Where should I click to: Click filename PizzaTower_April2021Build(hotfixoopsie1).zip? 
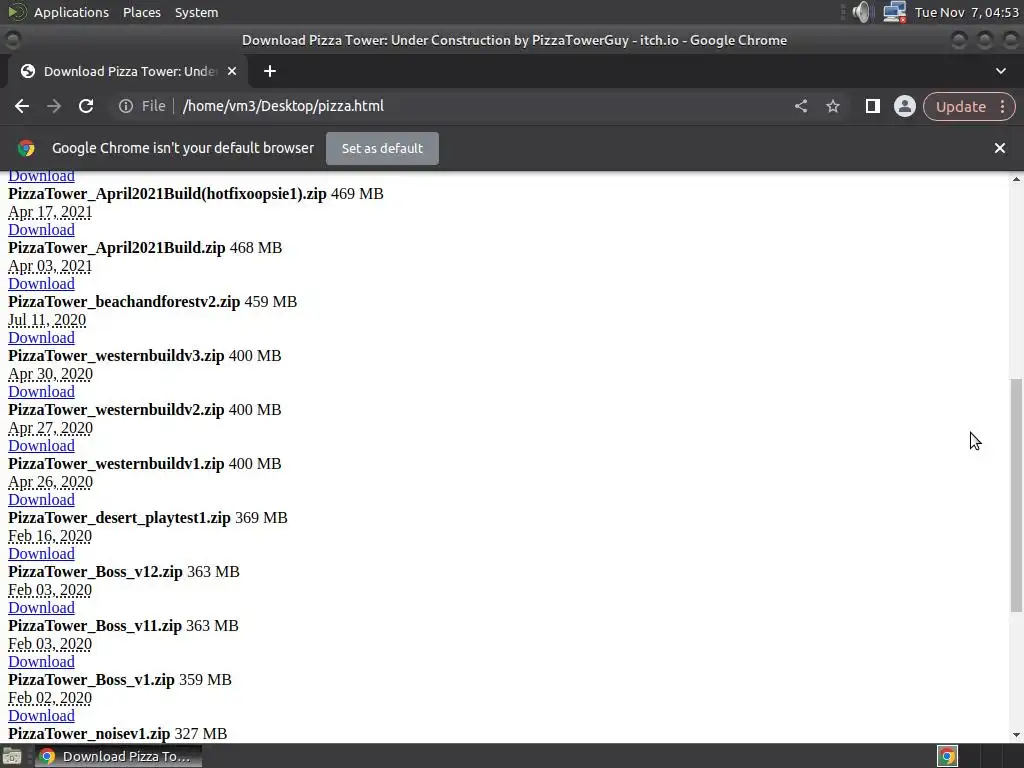click(167, 194)
